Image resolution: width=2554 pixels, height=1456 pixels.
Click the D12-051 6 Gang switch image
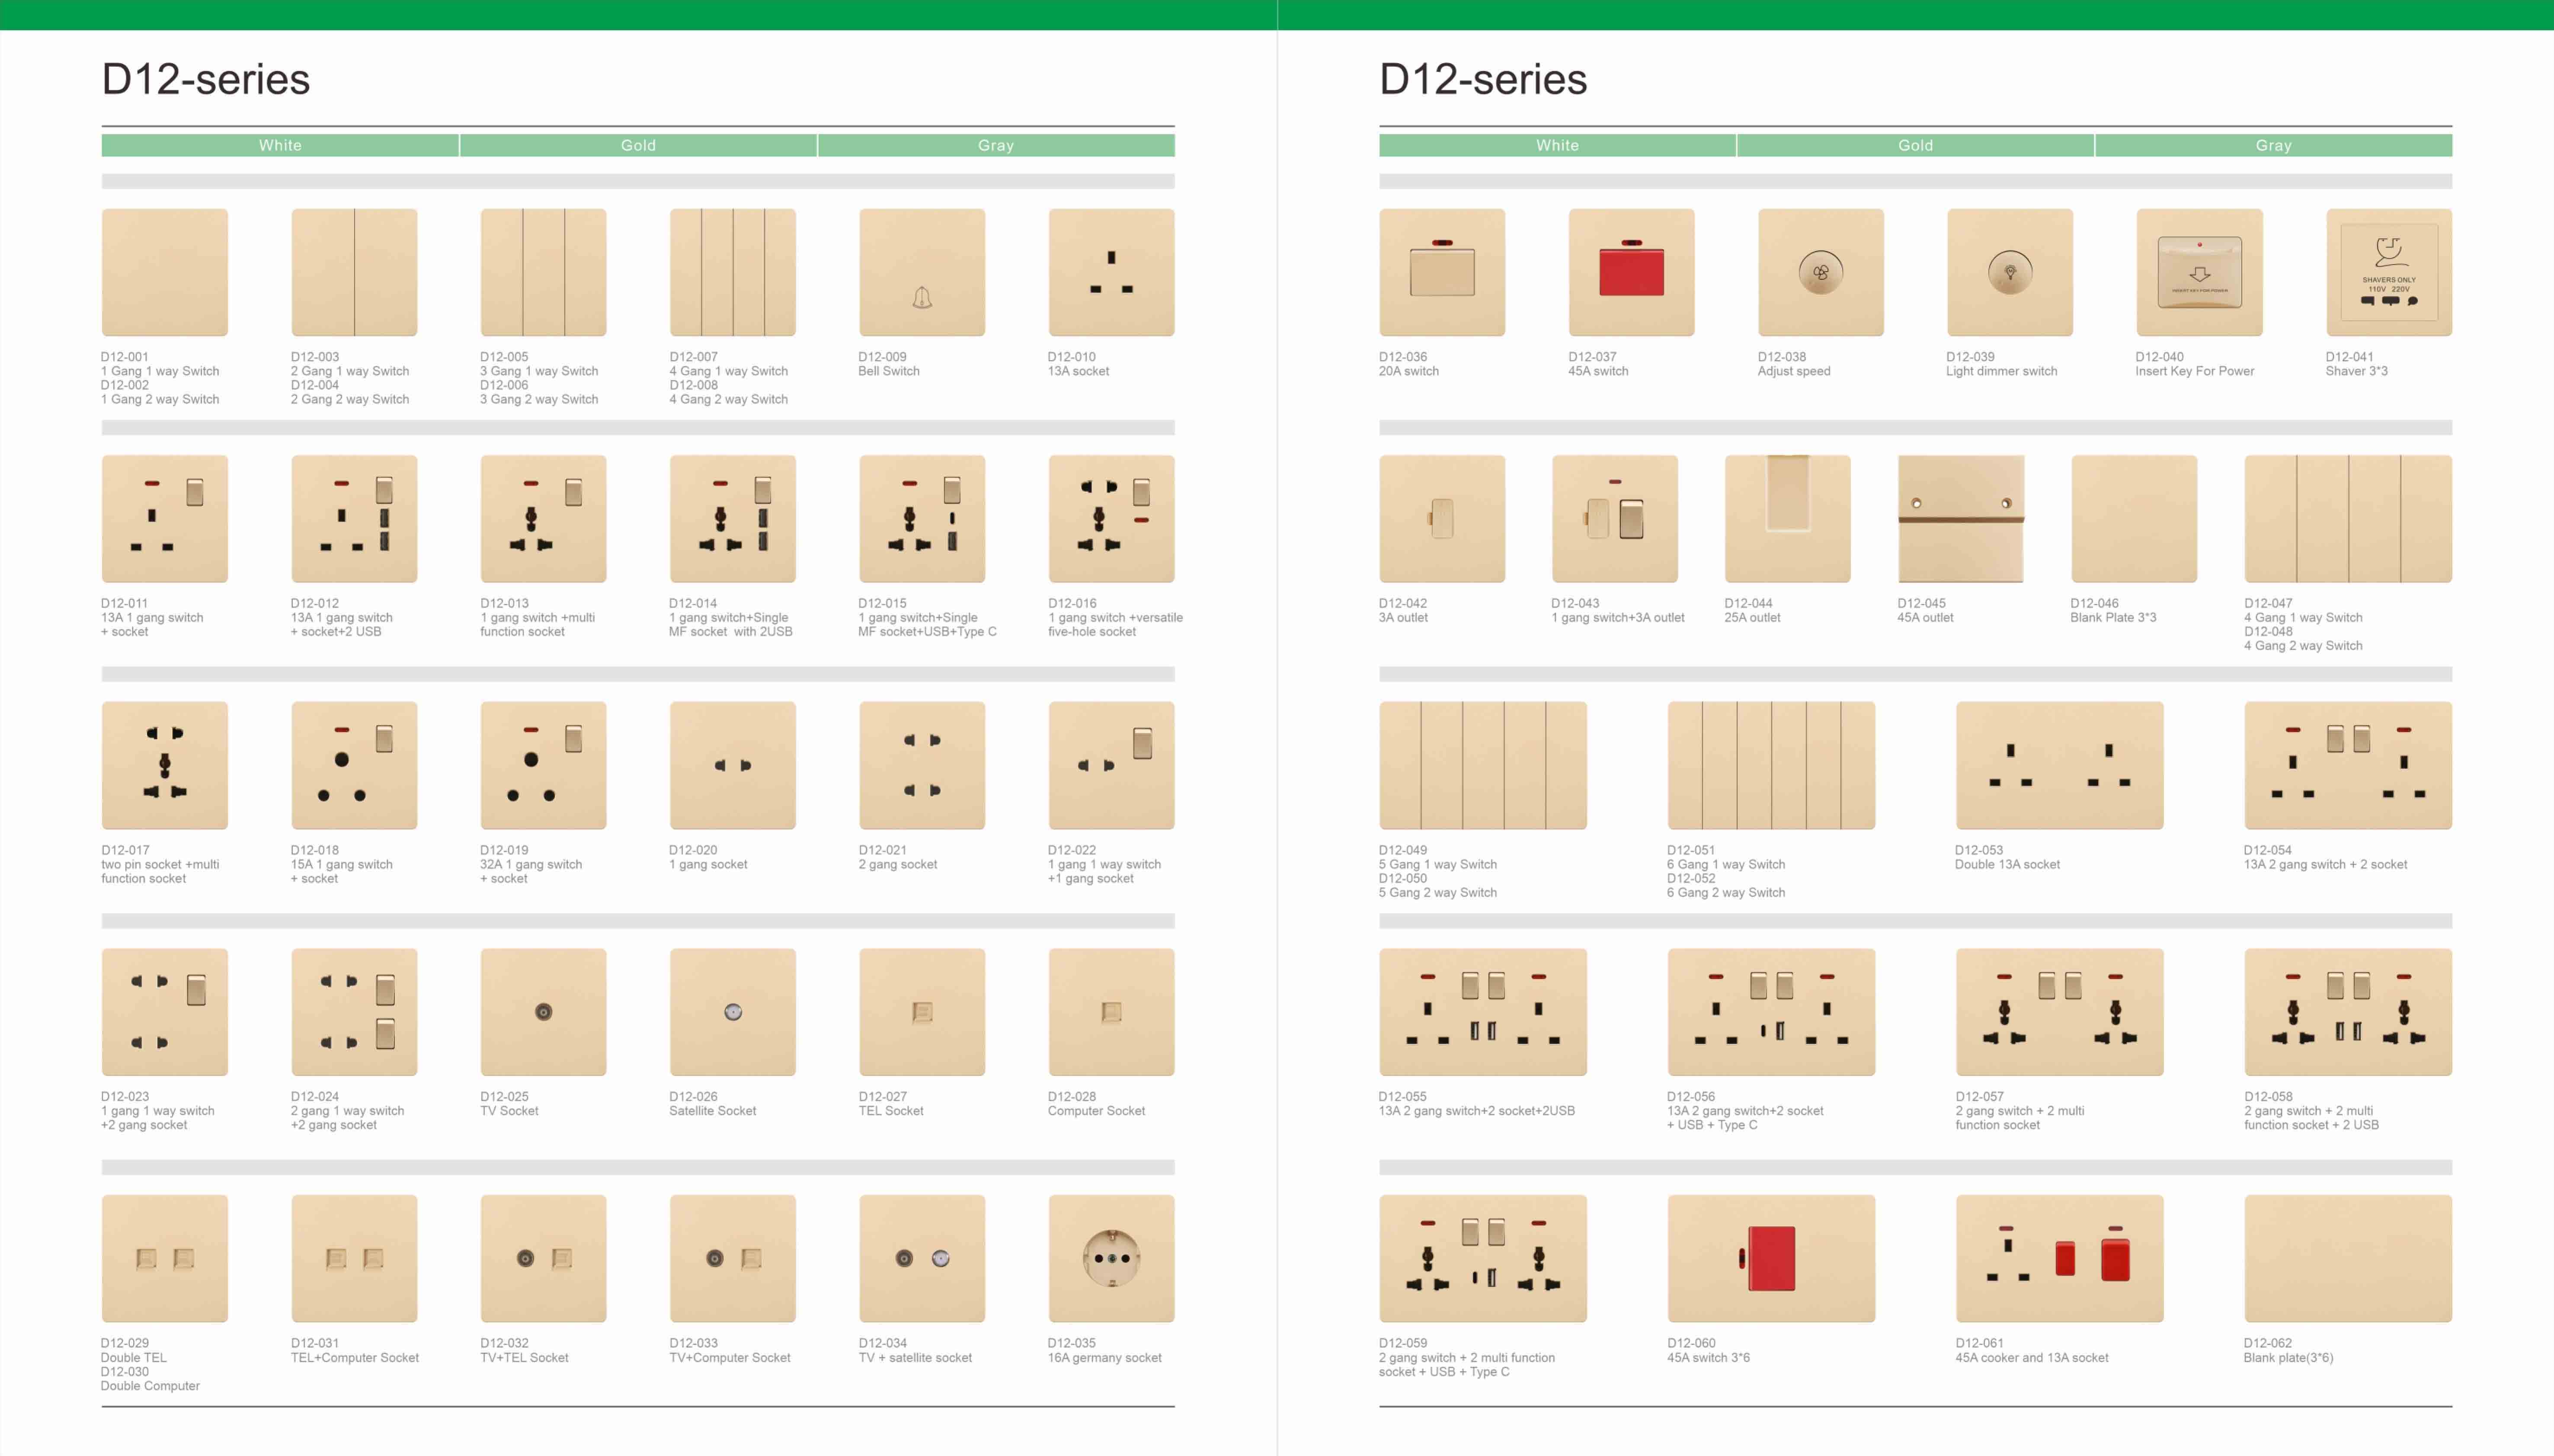1771,765
